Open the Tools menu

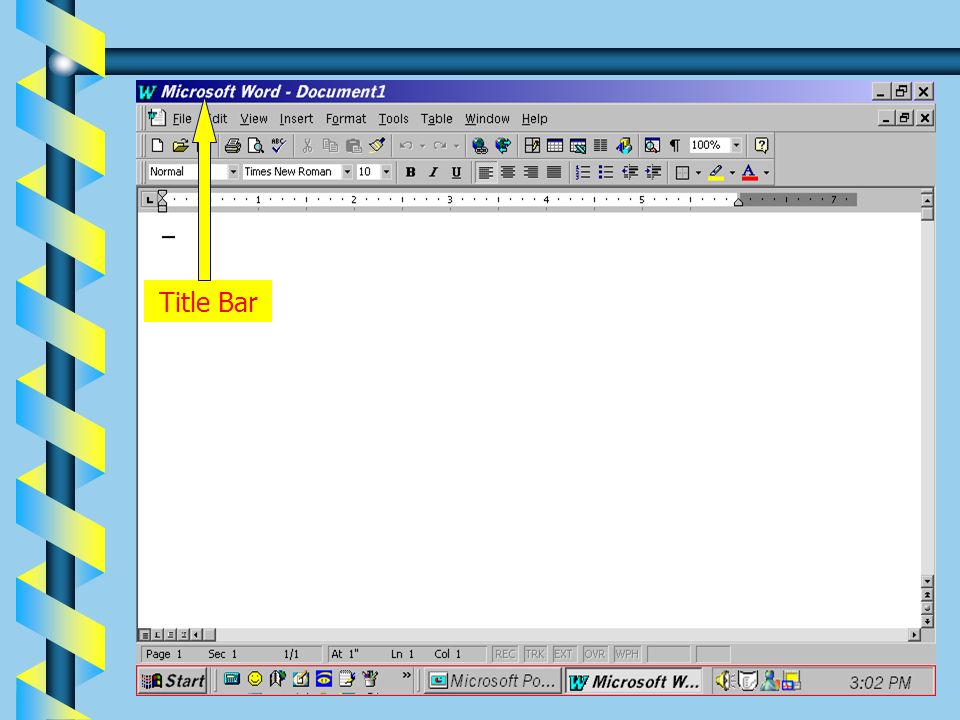click(393, 119)
